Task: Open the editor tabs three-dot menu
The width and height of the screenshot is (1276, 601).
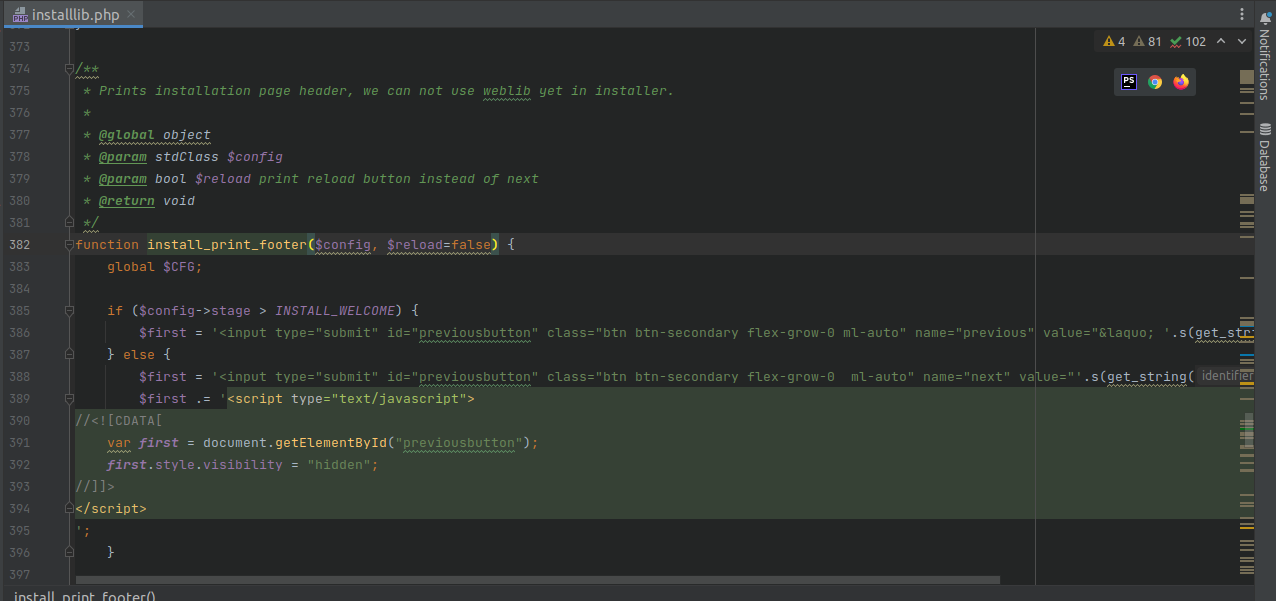Action: click(1241, 14)
